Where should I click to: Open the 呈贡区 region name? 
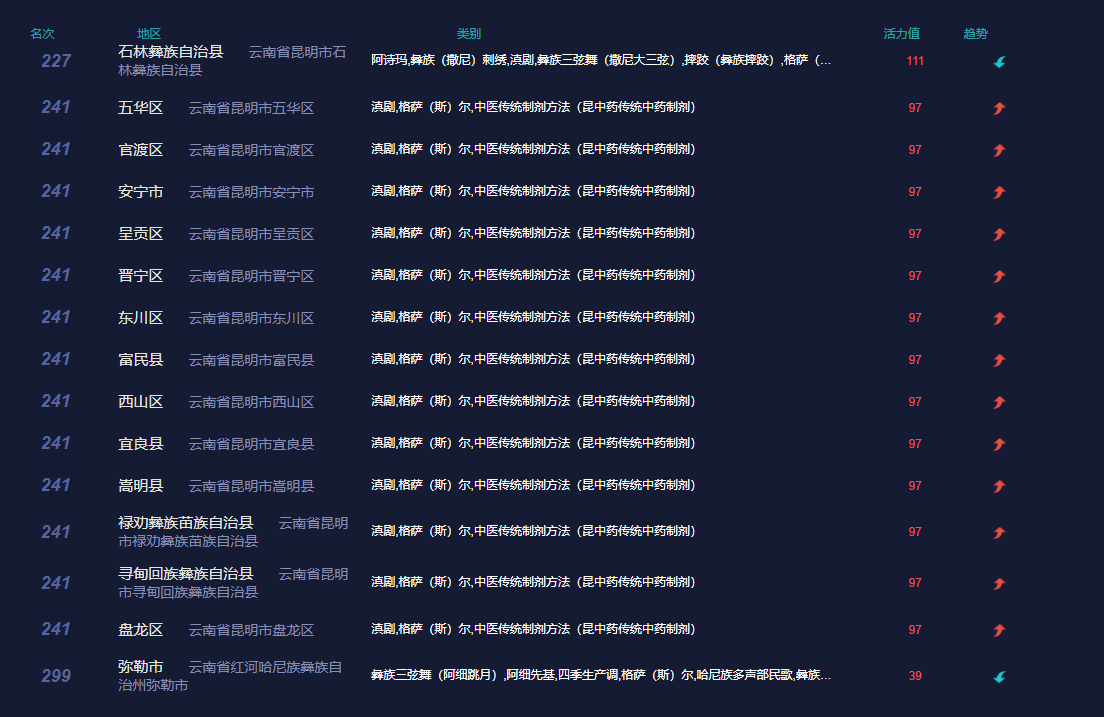(x=140, y=234)
